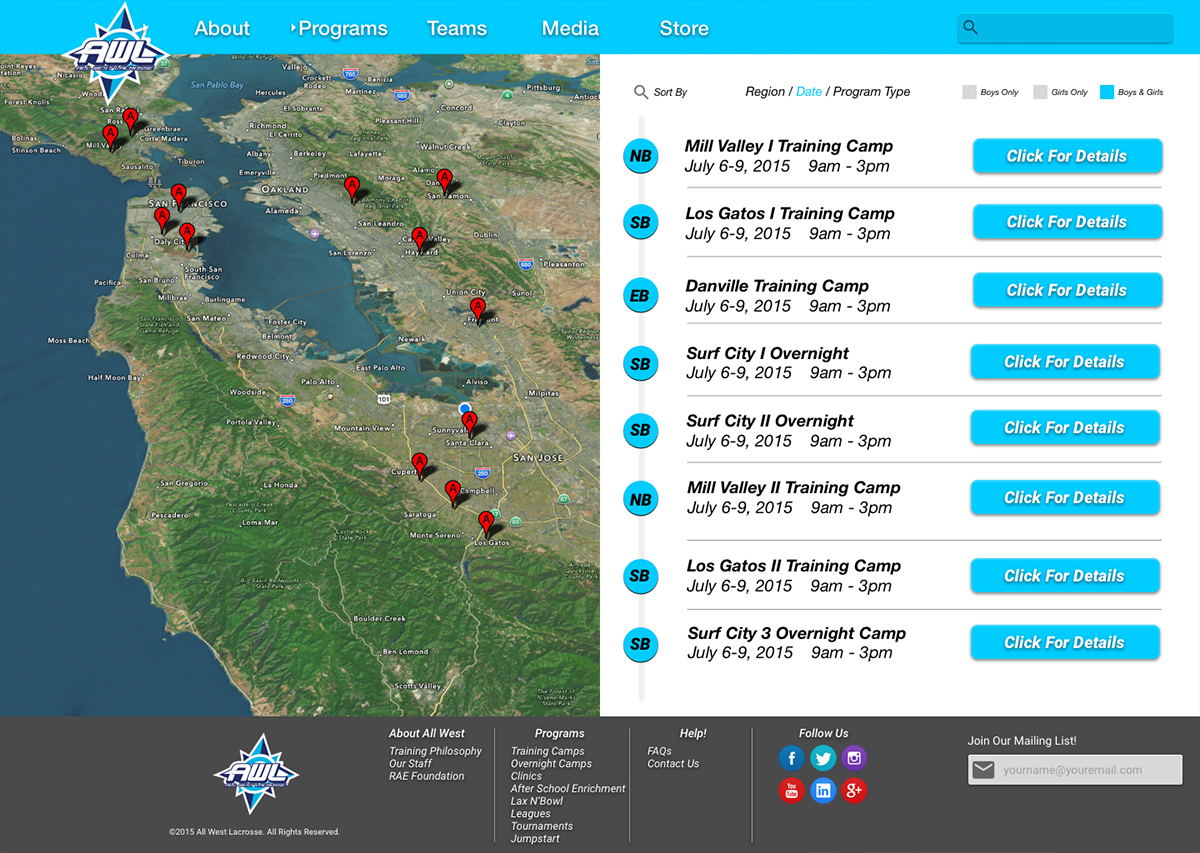Open the Twitter social icon
1200x853 pixels.
[823, 758]
